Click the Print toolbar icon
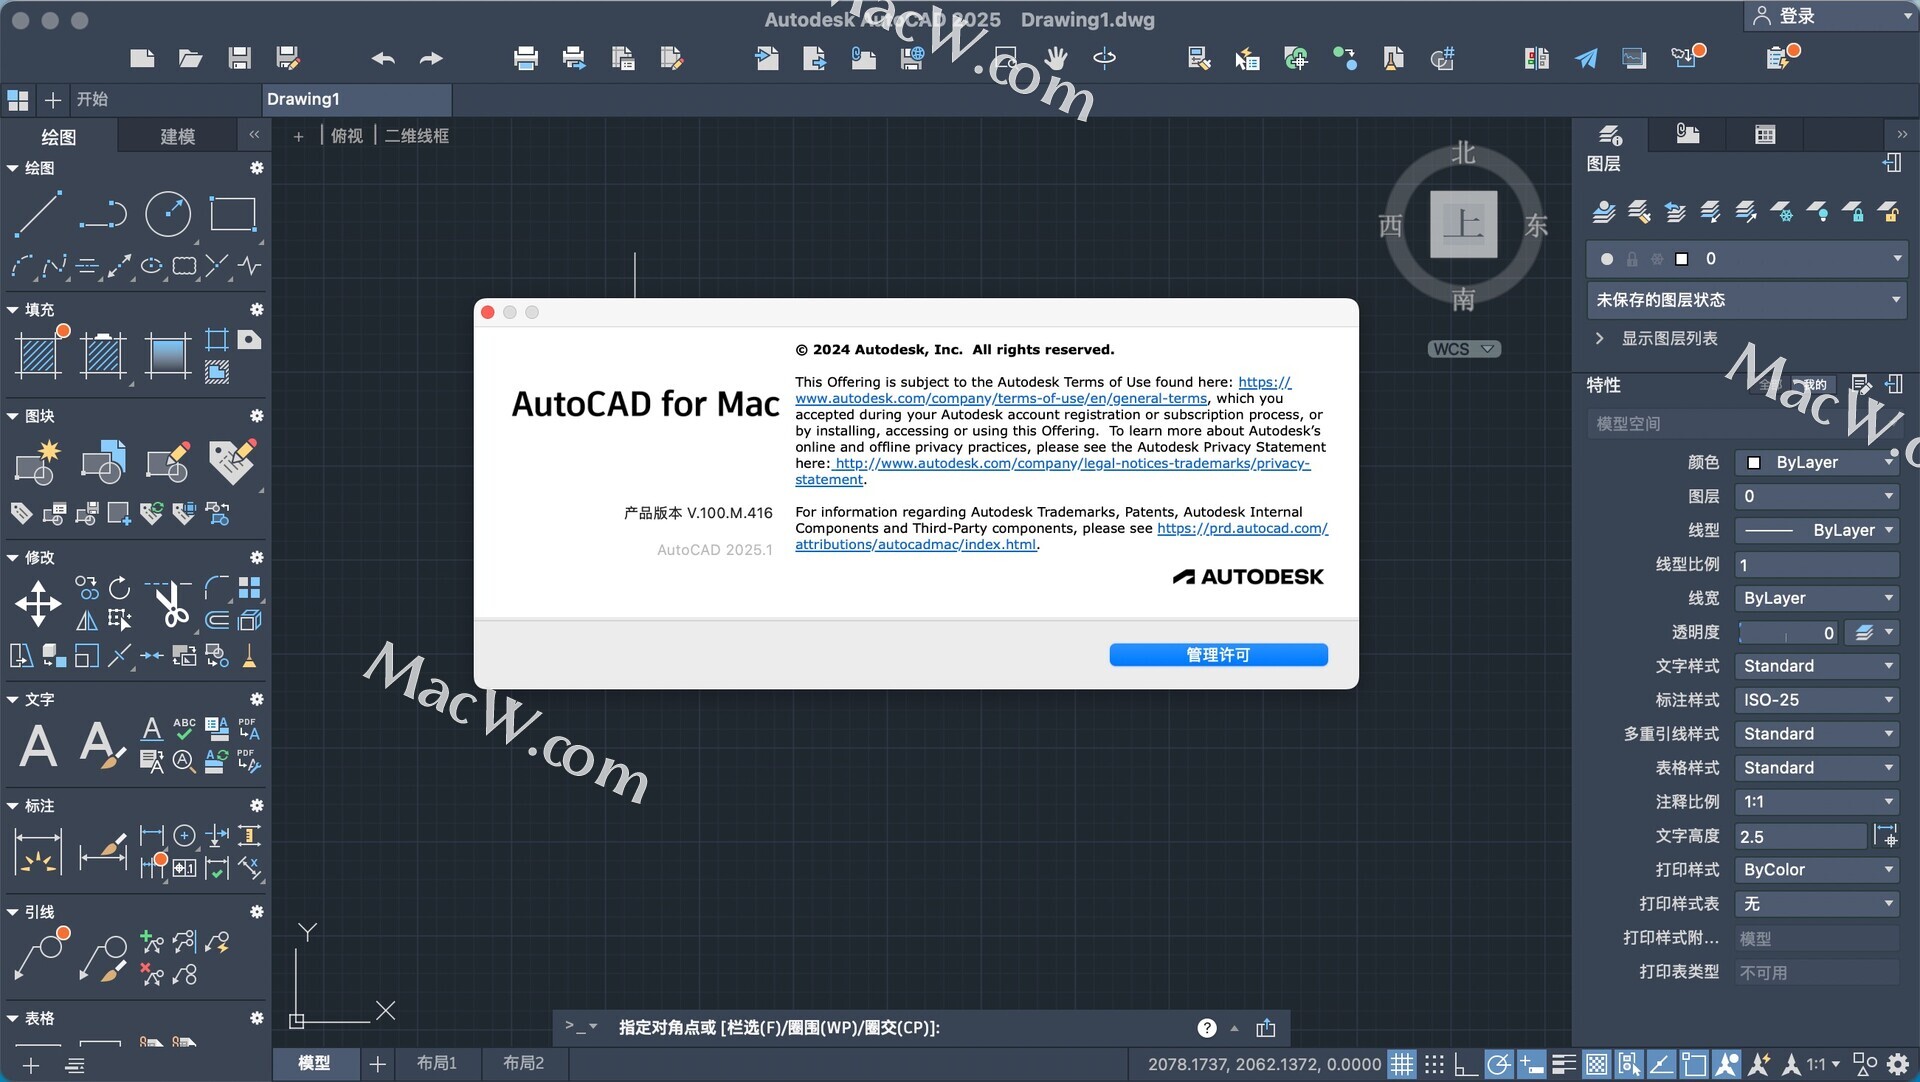 (526, 58)
